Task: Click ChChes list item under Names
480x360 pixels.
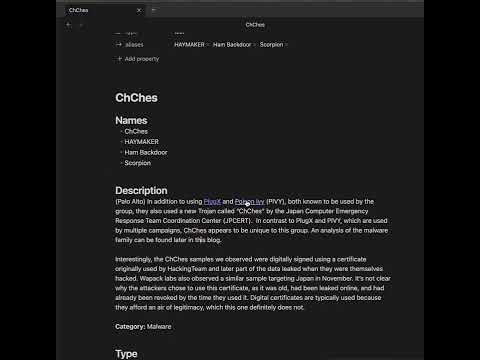Action: coord(136,131)
